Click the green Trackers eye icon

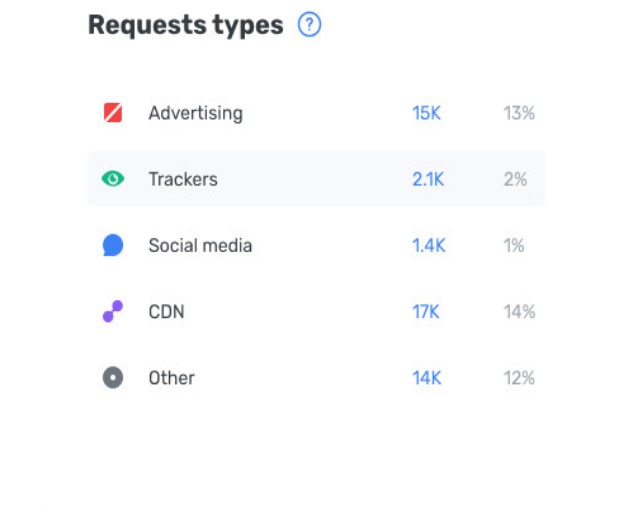113,179
